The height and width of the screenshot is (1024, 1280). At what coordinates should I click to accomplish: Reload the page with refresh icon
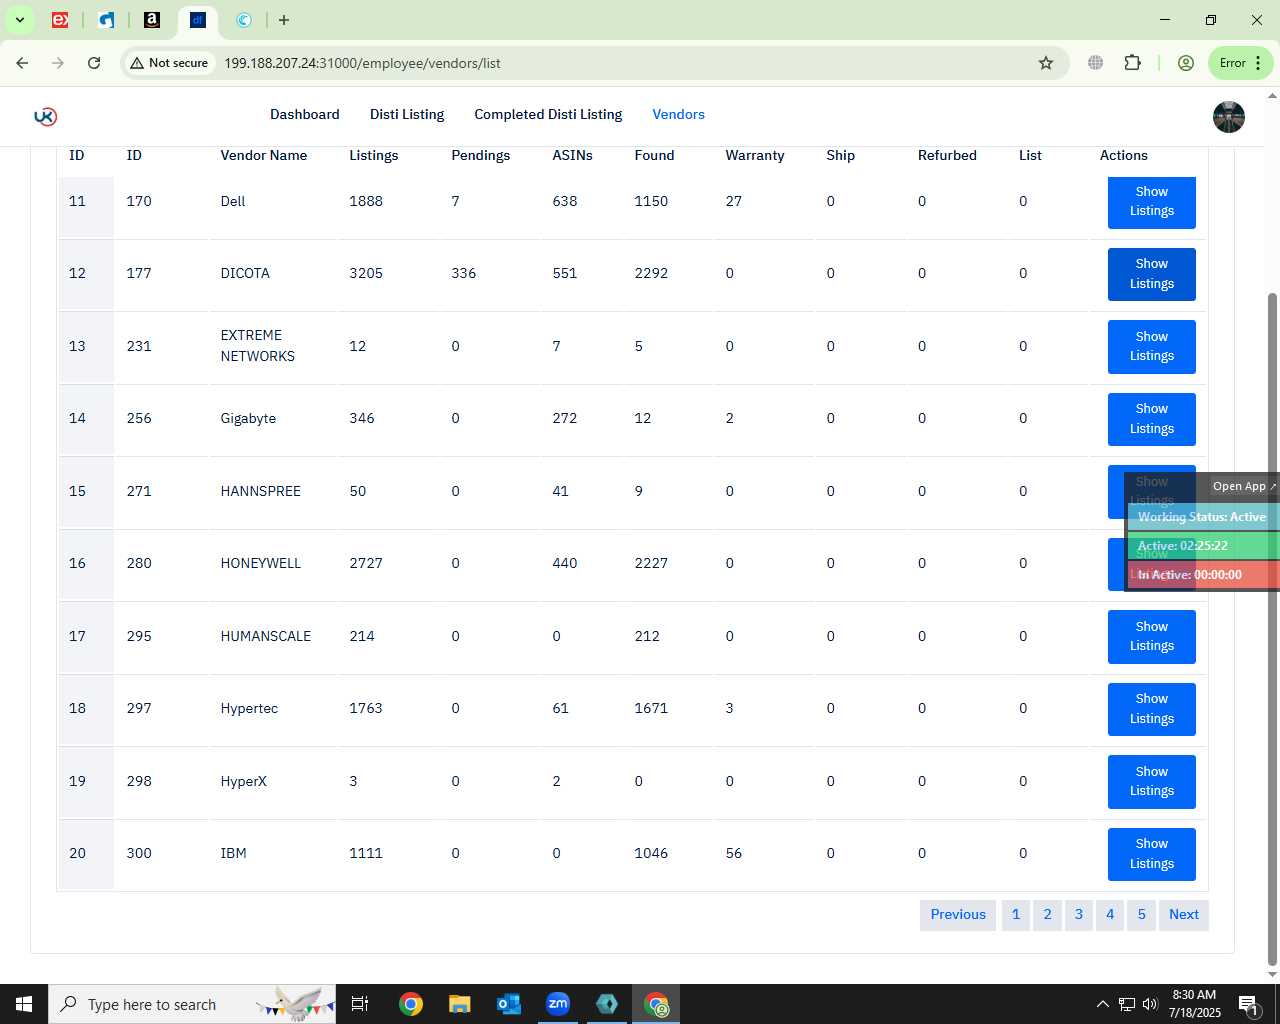[94, 63]
